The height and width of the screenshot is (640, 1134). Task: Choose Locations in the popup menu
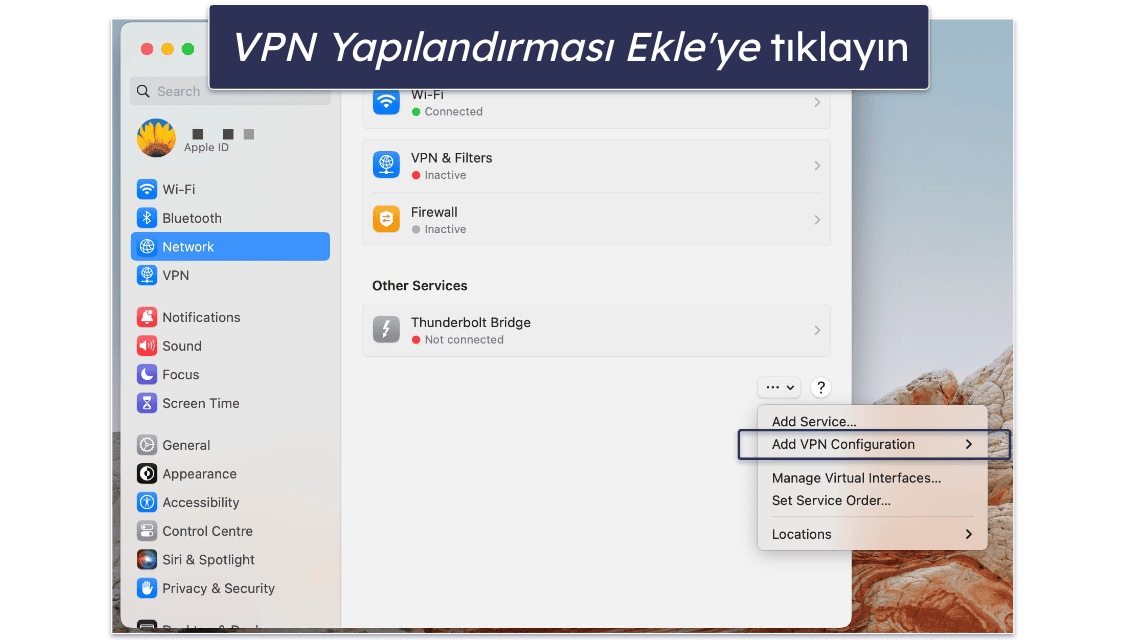tap(801, 534)
